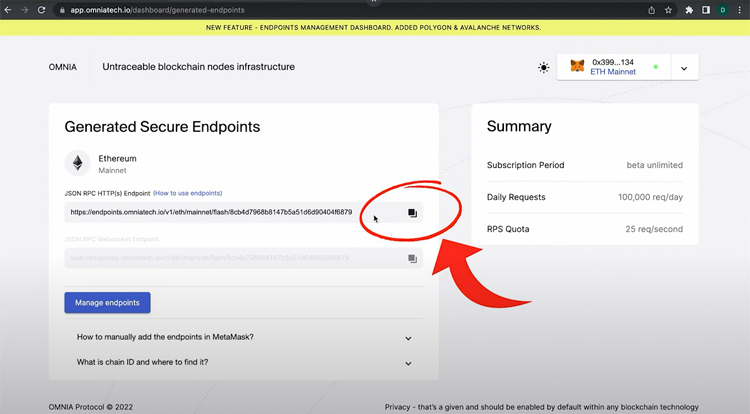This screenshot has width=750, height=414.
Task: Open the How to use endpoints link
Action: pyautogui.click(x=188, y=193)
